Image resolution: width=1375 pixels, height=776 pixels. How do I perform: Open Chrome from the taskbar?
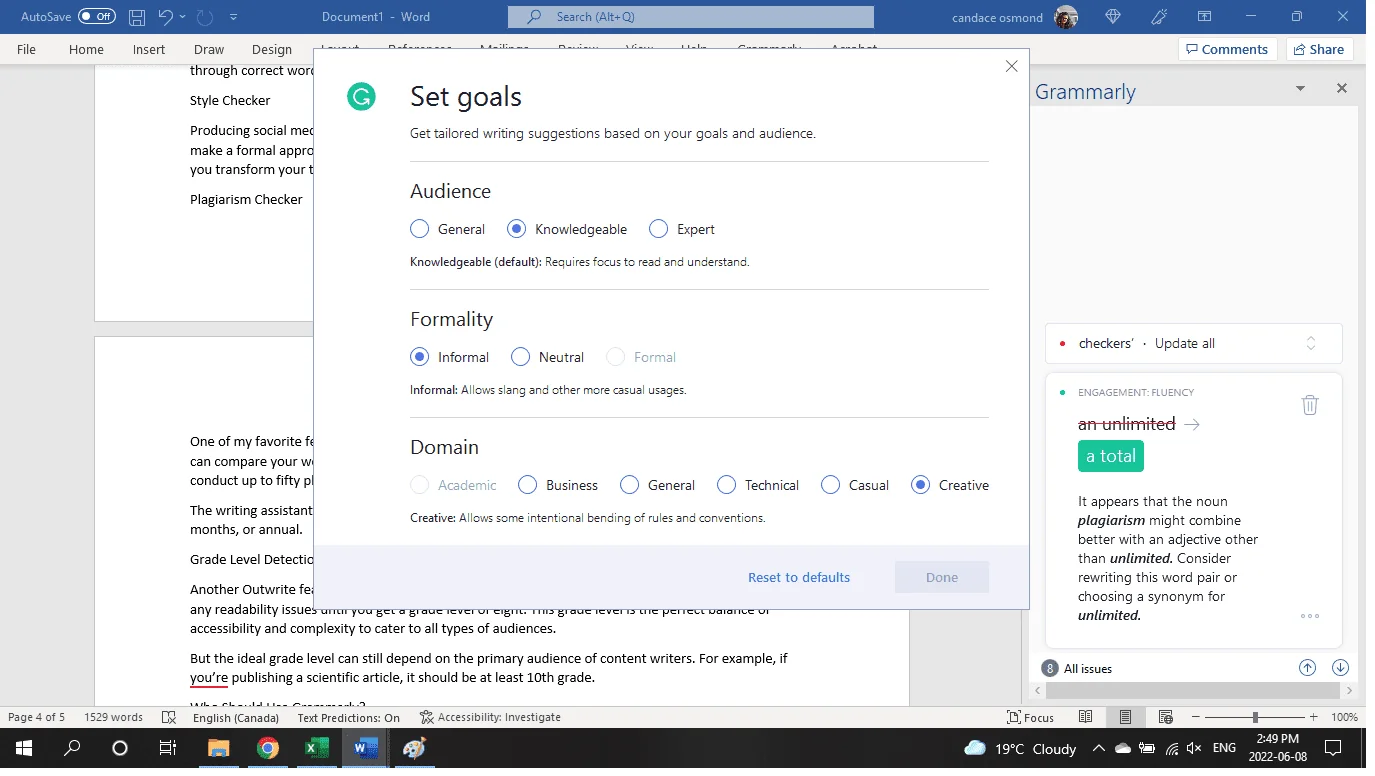(x=267, y=748)
